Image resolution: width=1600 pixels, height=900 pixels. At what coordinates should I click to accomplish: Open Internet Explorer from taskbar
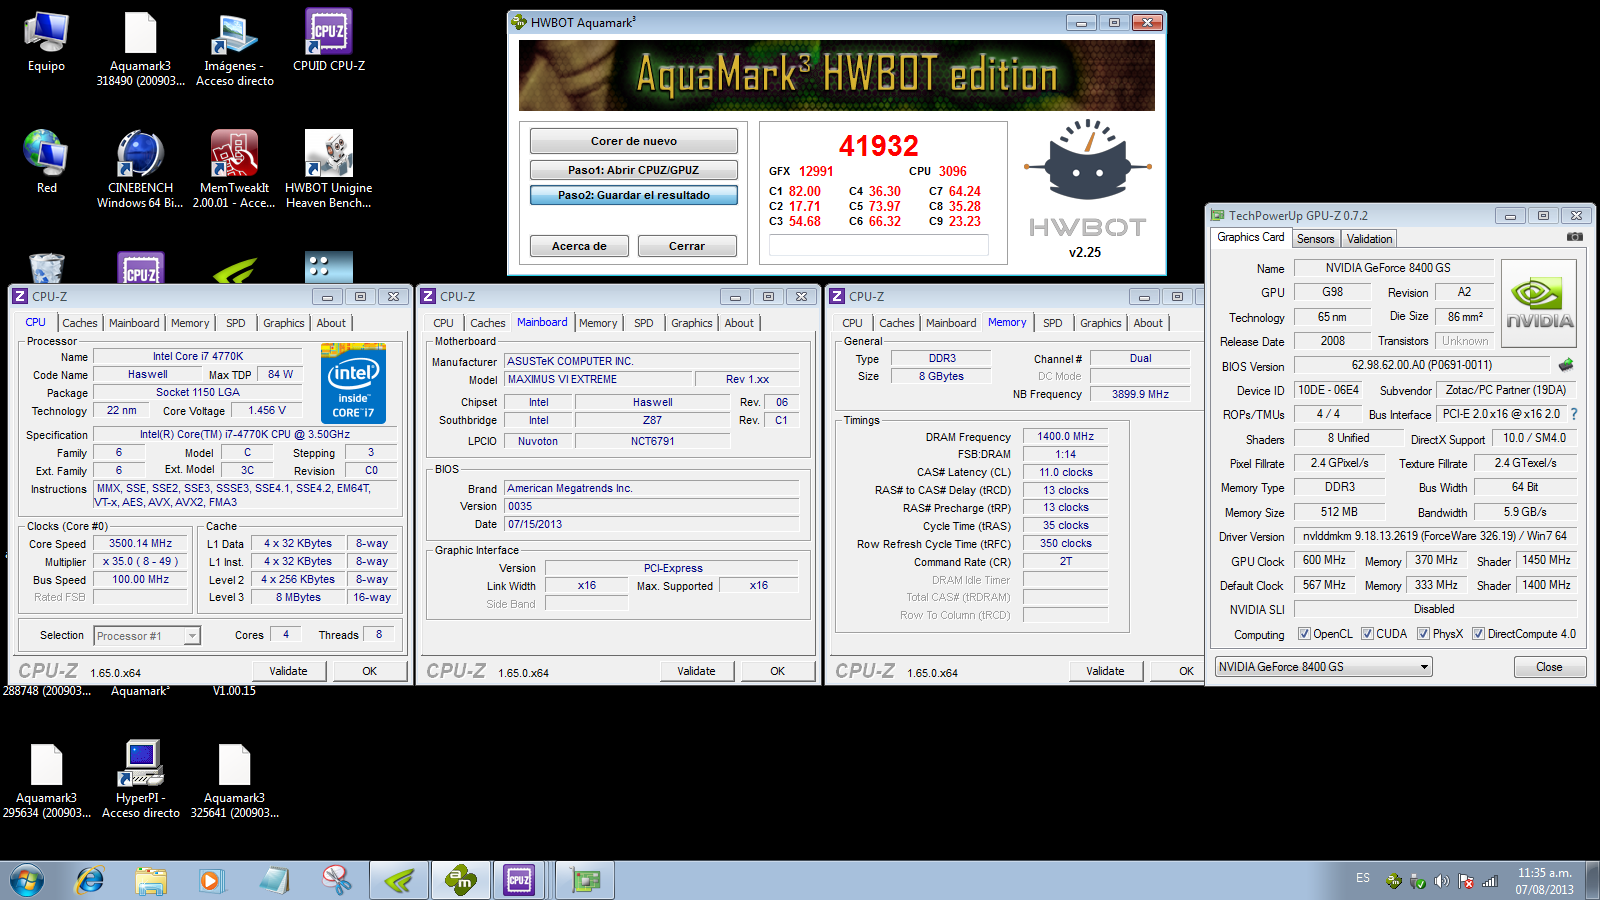tap(90, 880)
